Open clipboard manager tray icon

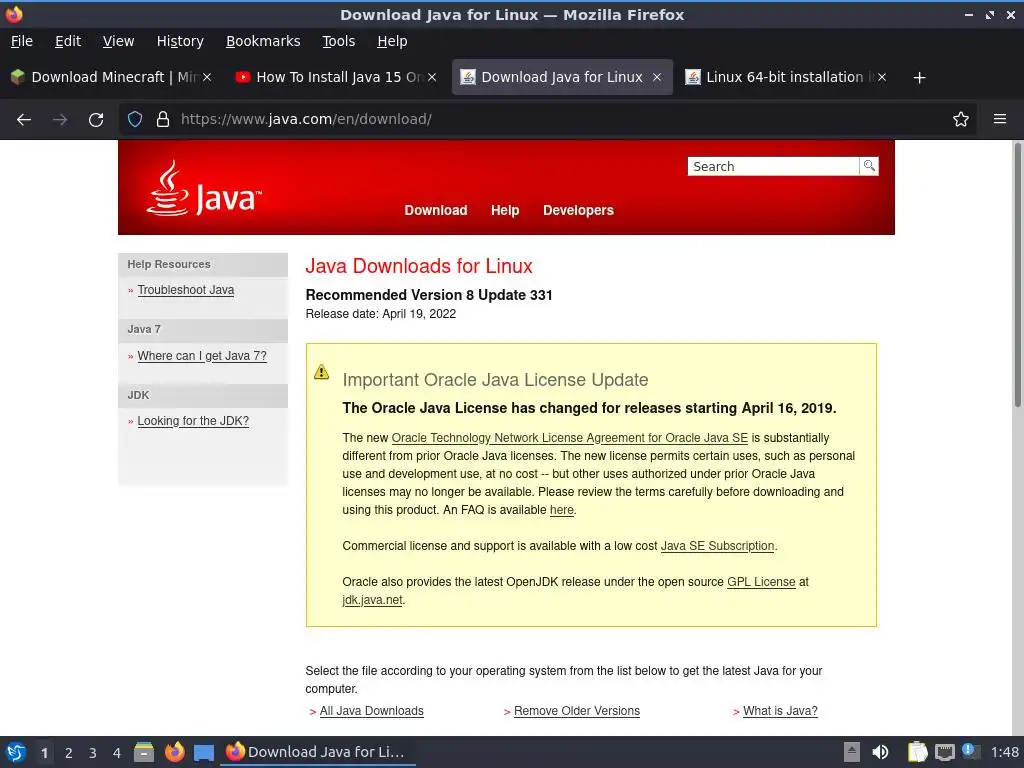click(x=918, y=752)
